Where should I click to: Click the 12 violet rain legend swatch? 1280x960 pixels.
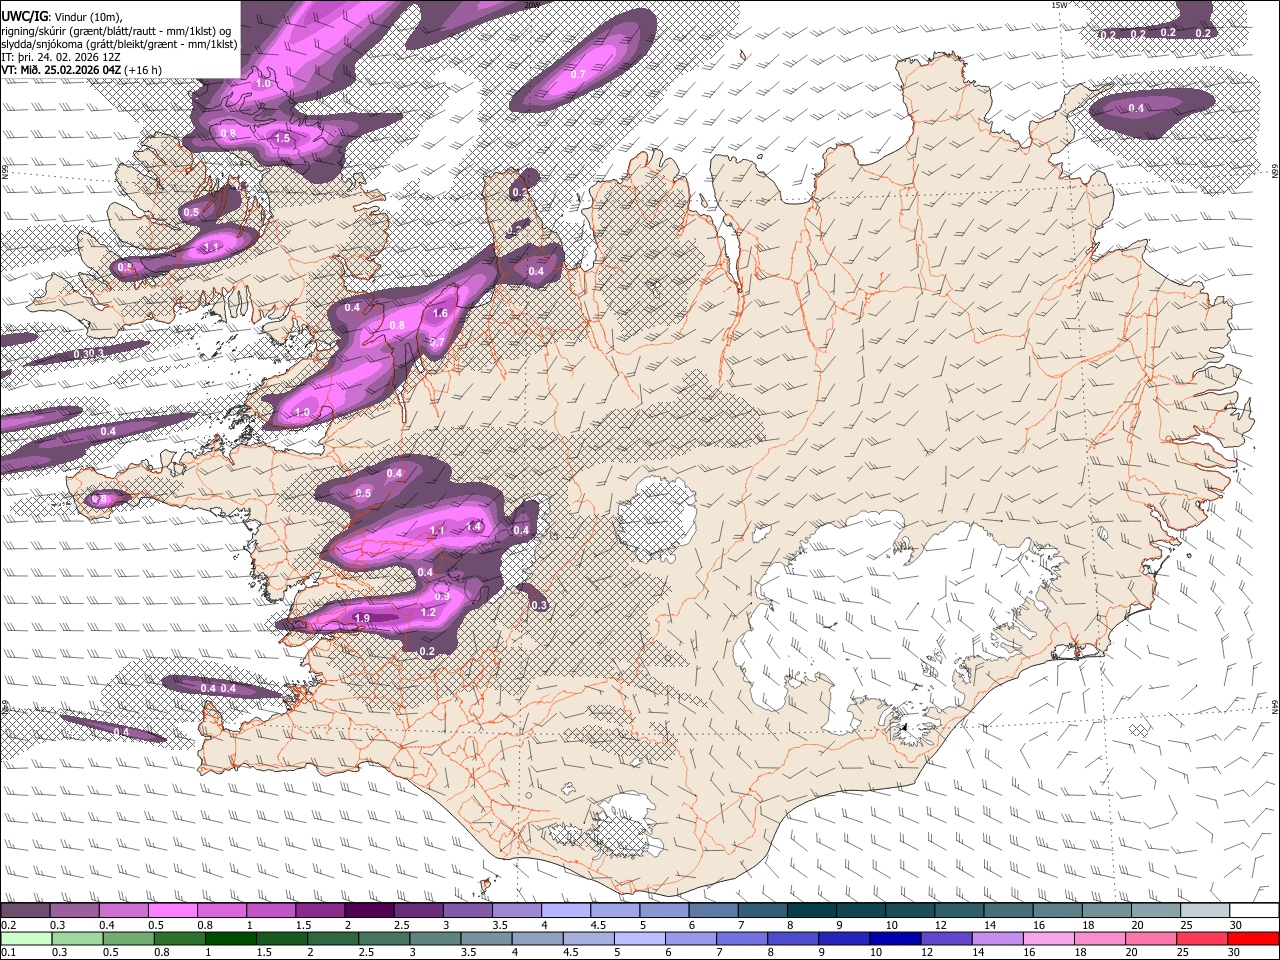948,939
